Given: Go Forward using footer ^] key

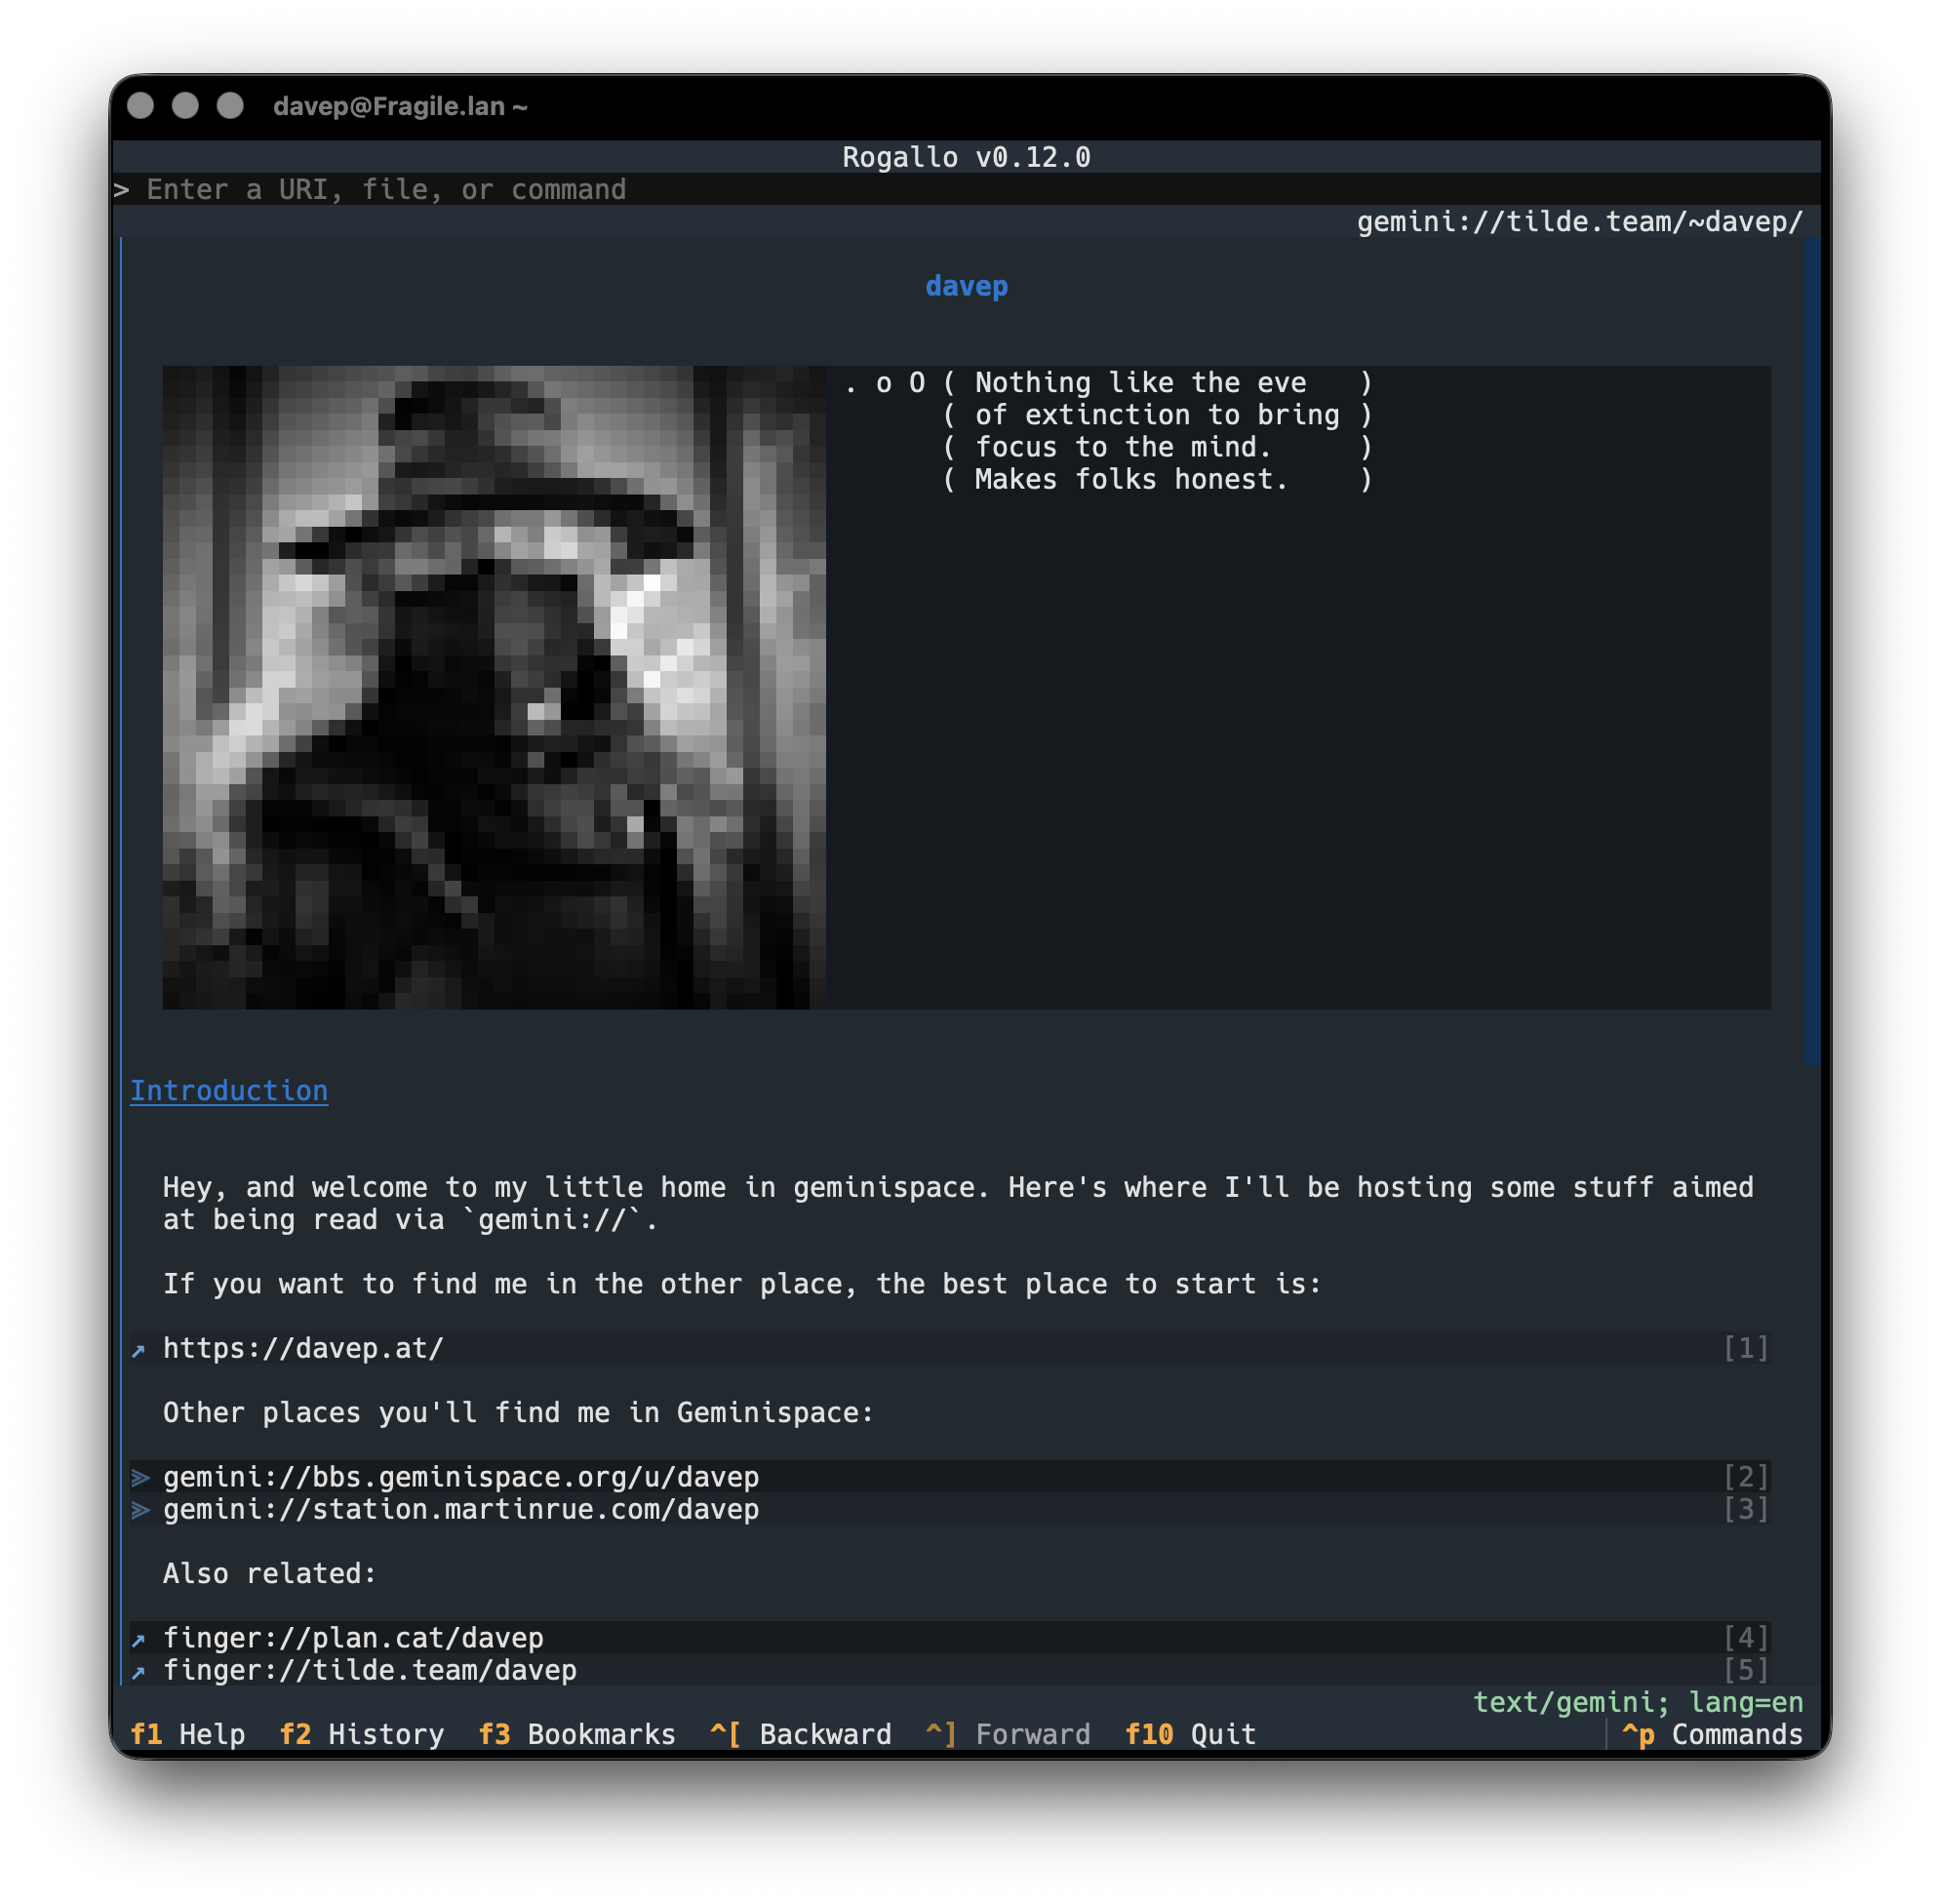Looking at the screenshot, I should click(x=1008, y=1733).
